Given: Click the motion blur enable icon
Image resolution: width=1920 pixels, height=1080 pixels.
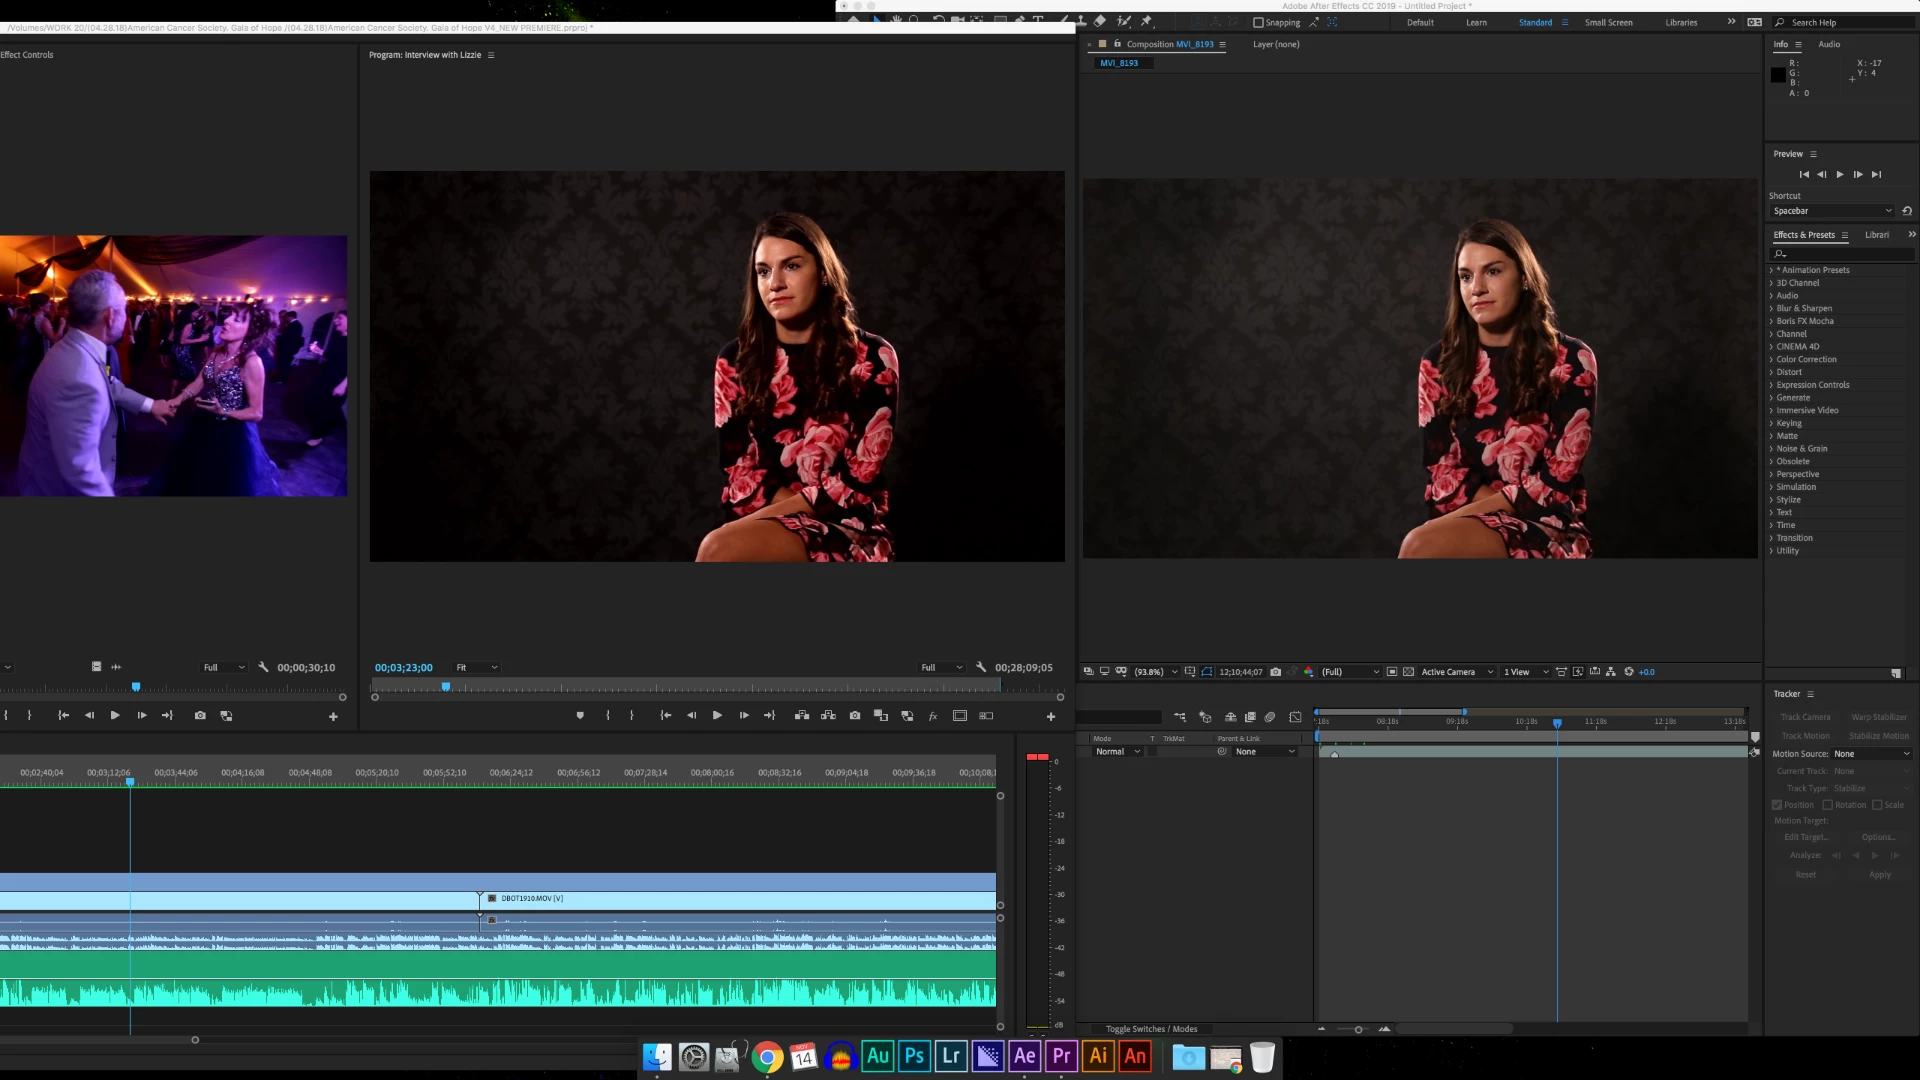Looking at the screenshot, I should click(x=1269, y=717).
